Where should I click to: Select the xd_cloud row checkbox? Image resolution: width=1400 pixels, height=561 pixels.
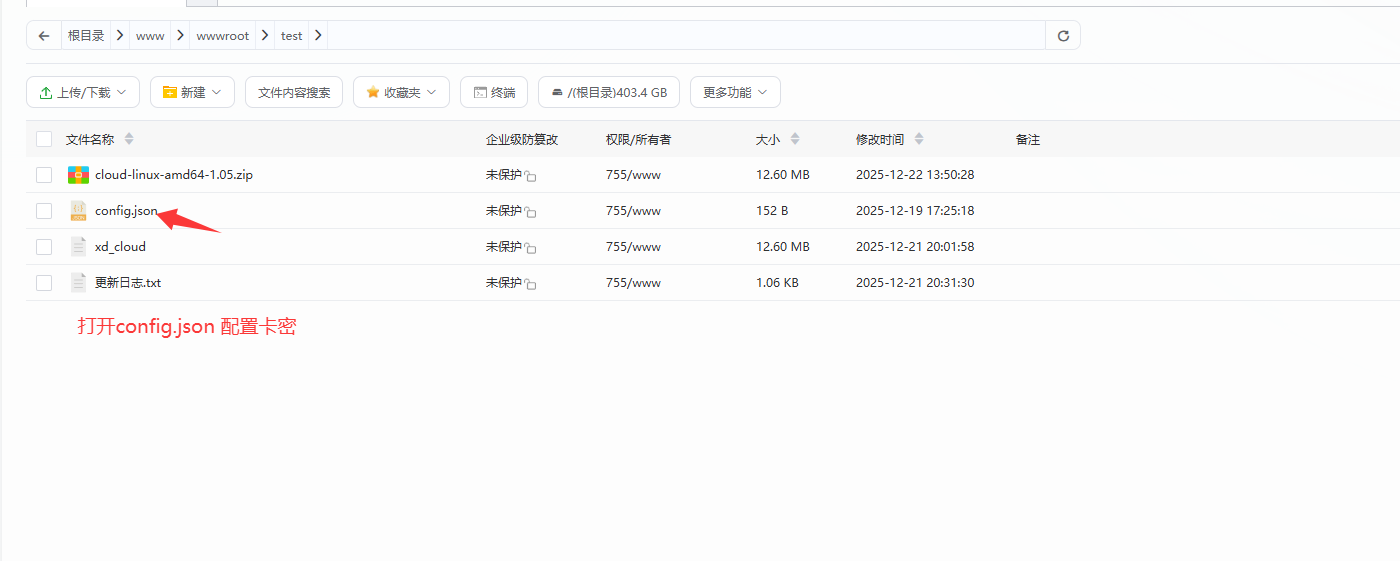44,247
